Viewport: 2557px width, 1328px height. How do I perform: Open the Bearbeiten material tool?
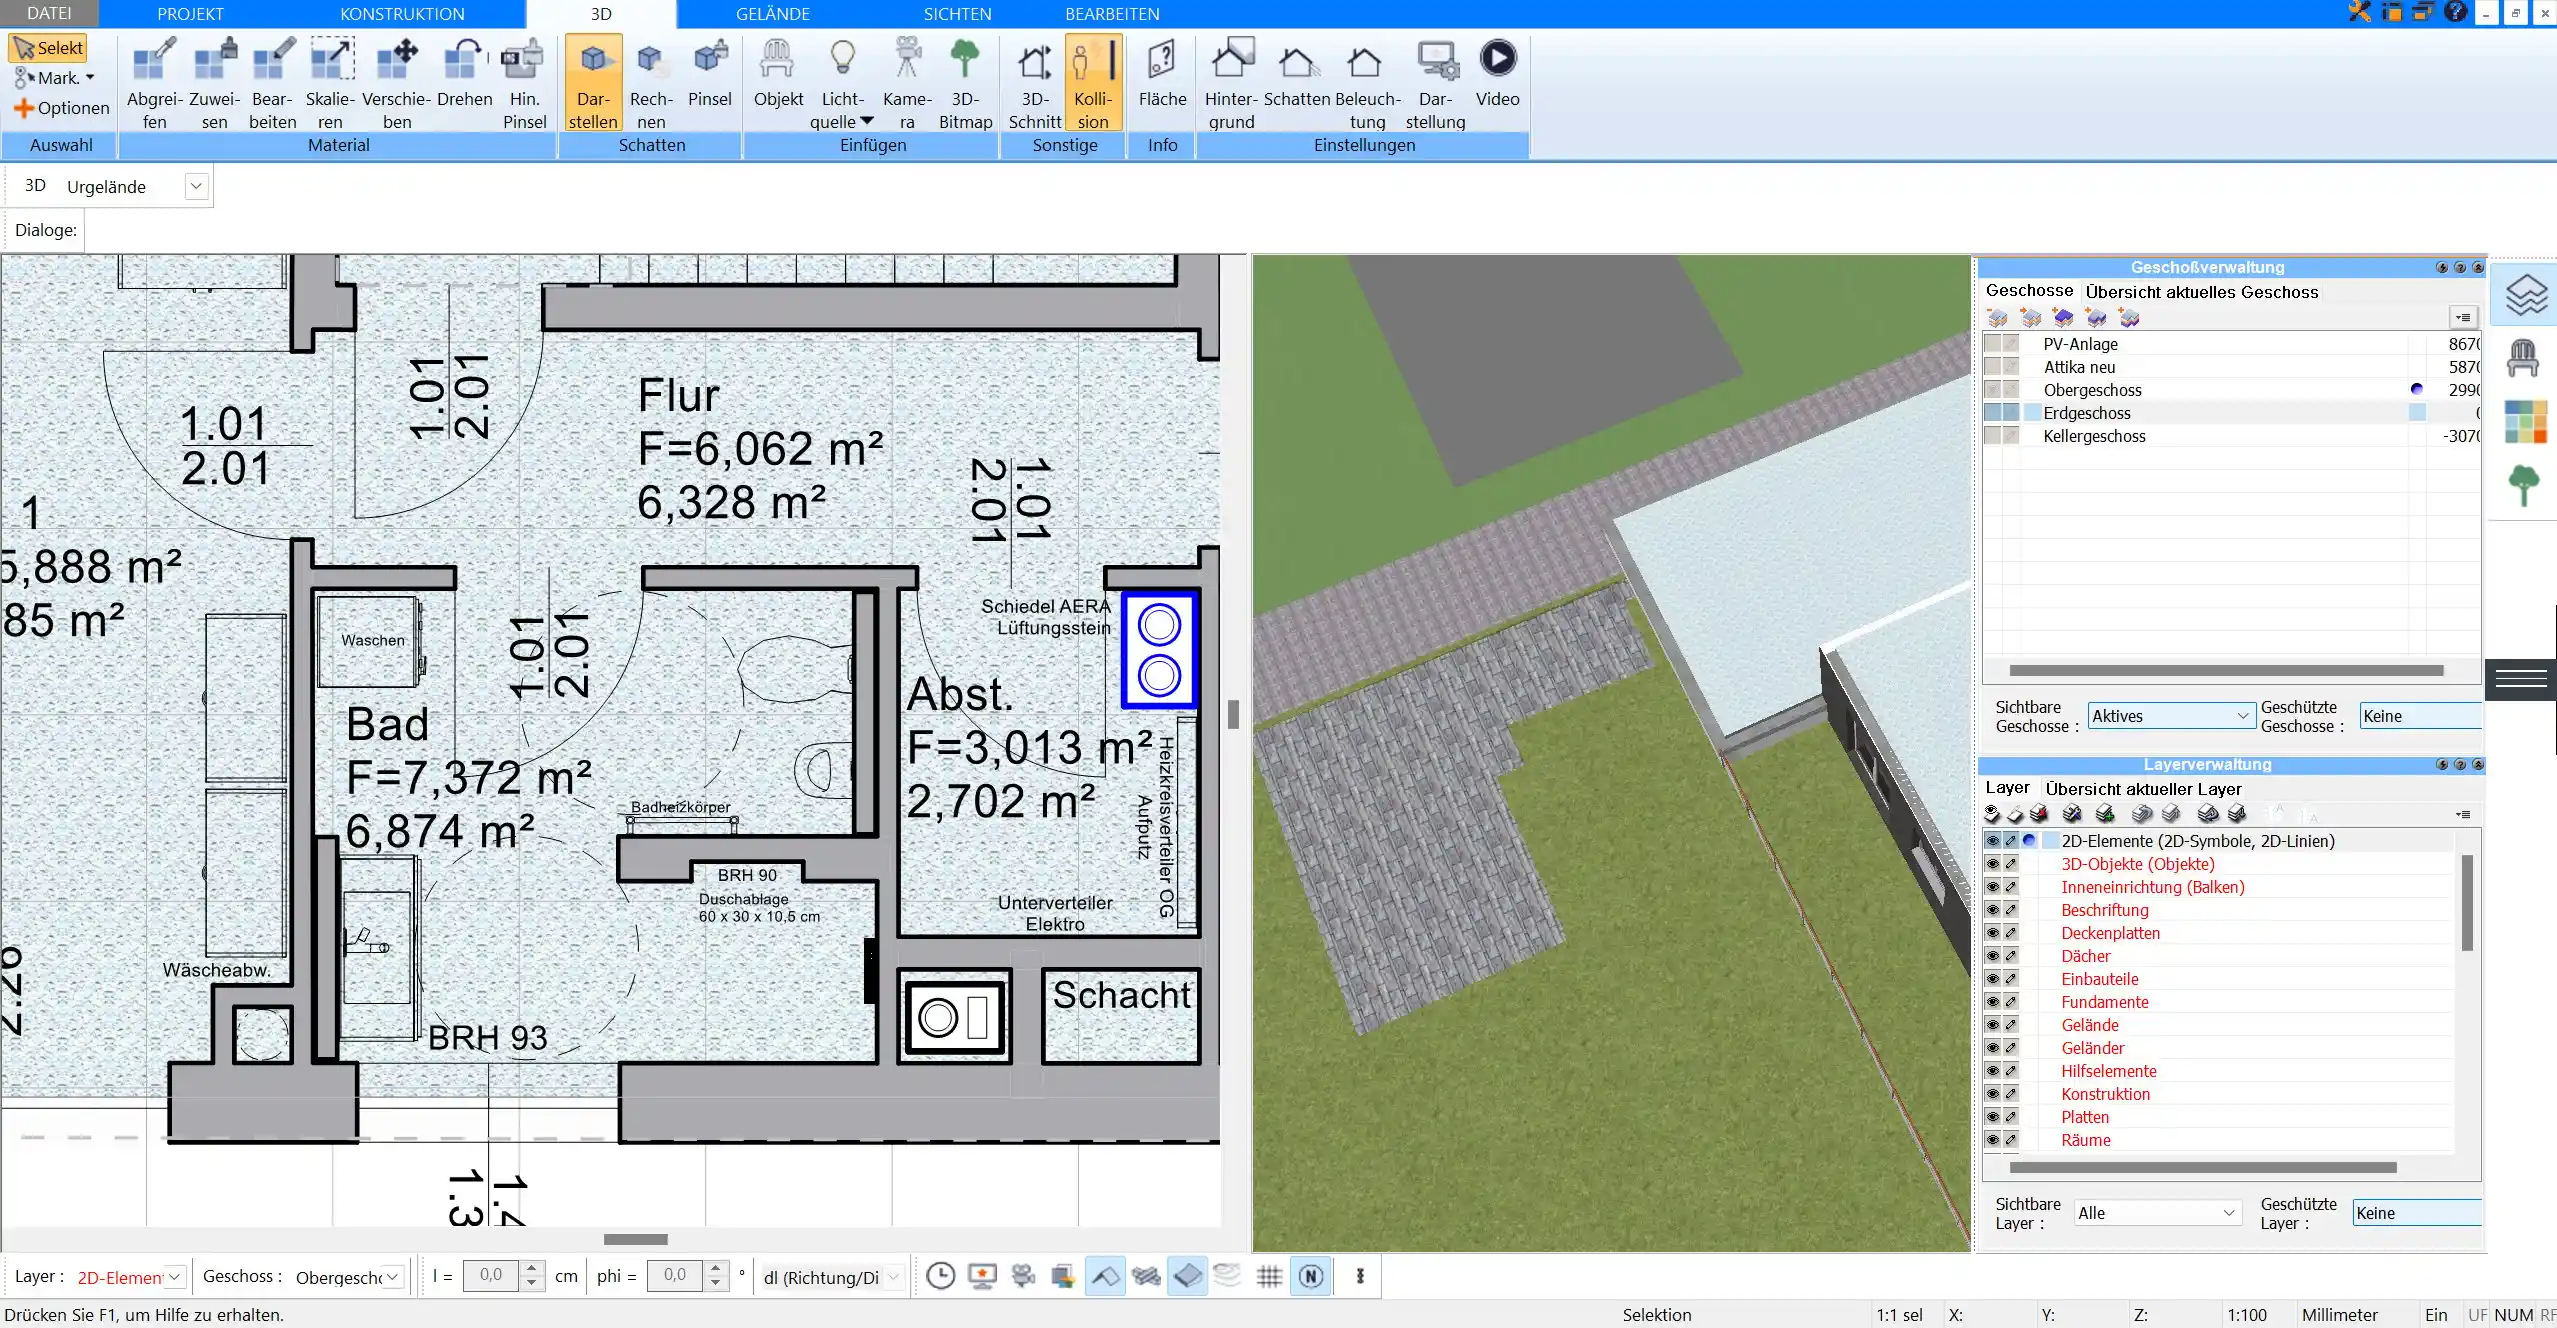(x=272, y=84)
